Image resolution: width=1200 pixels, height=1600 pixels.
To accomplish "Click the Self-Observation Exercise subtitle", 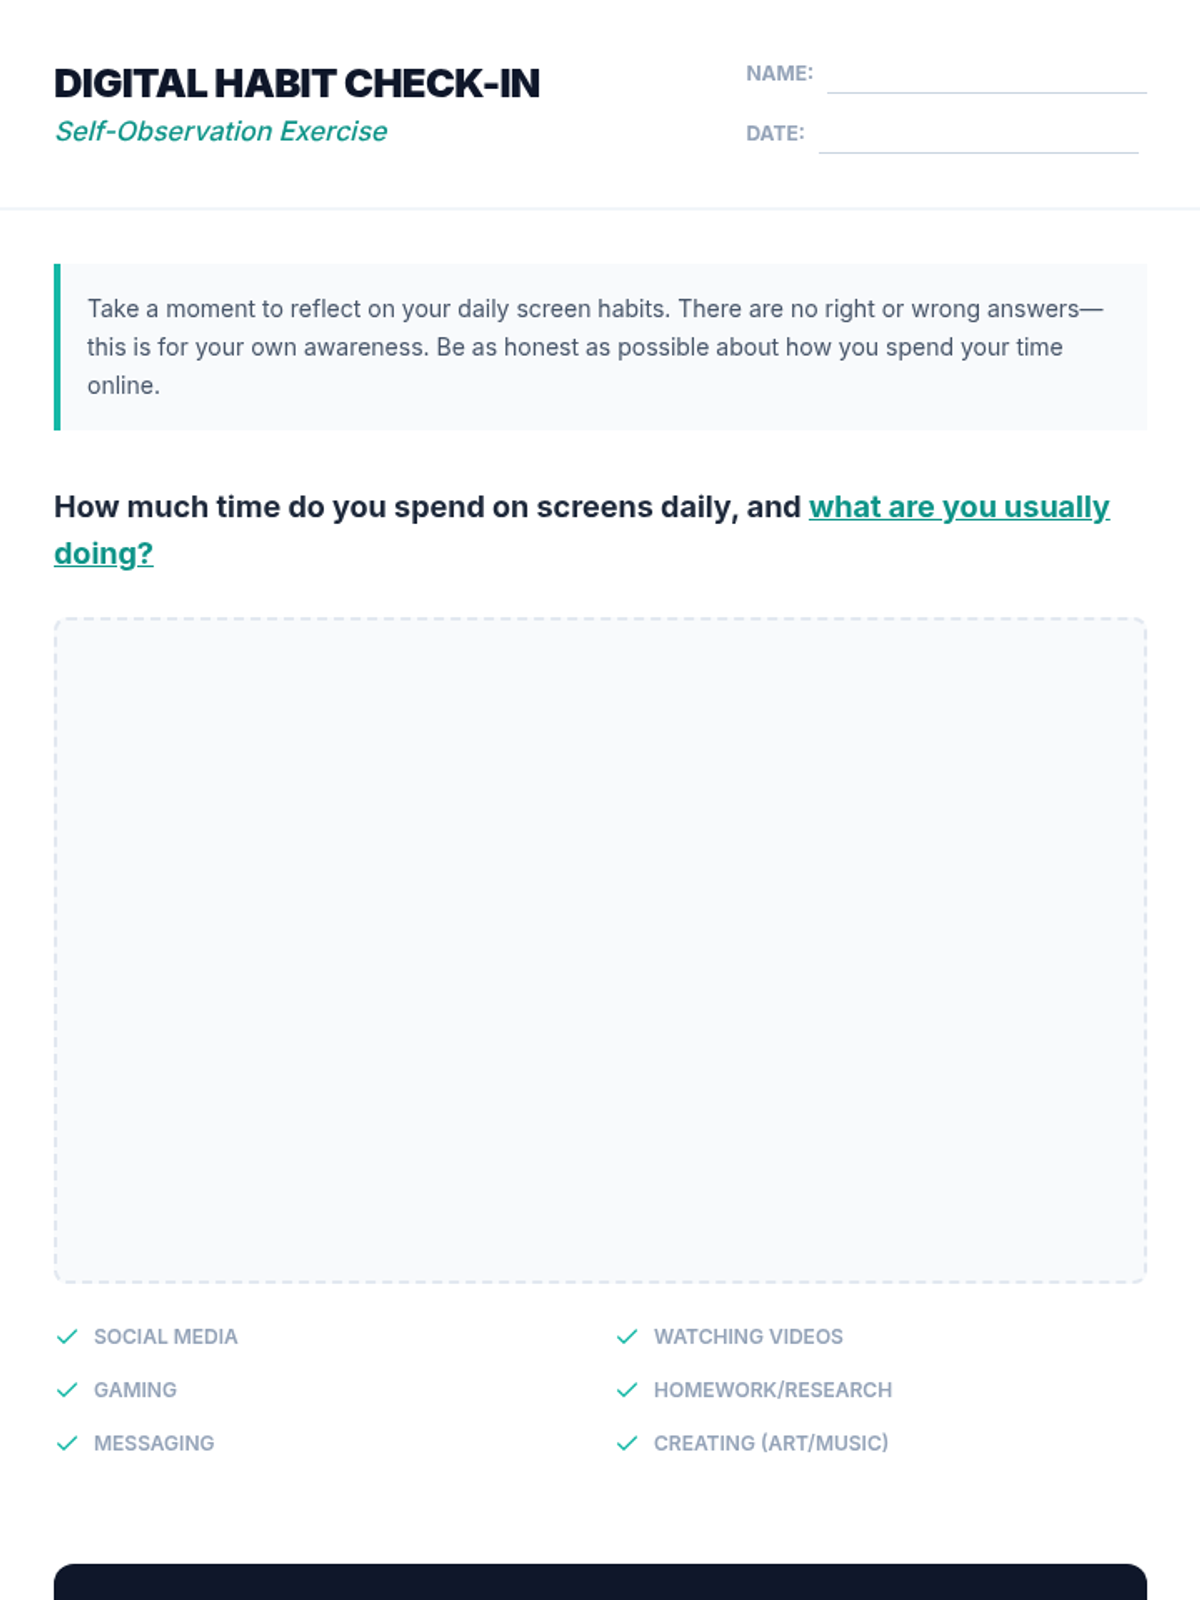I will click(x=221, y=131).
